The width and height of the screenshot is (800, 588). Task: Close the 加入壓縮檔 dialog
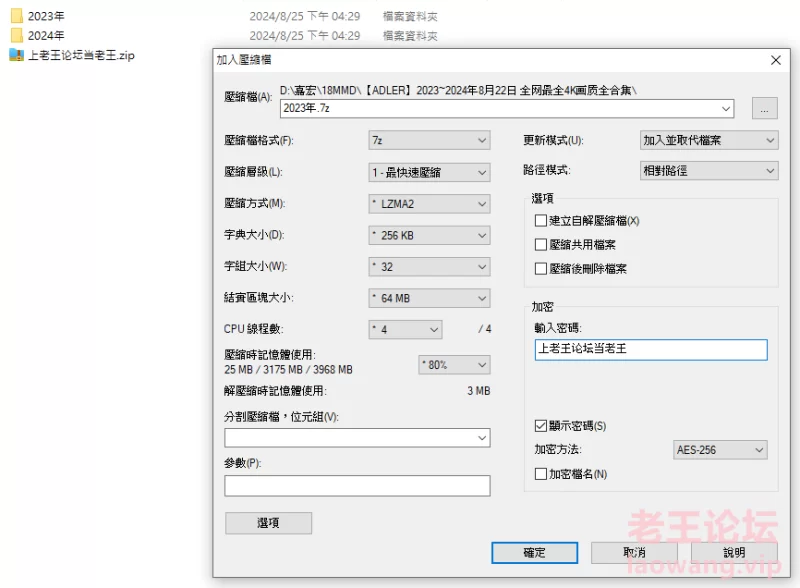coord(776,60)
